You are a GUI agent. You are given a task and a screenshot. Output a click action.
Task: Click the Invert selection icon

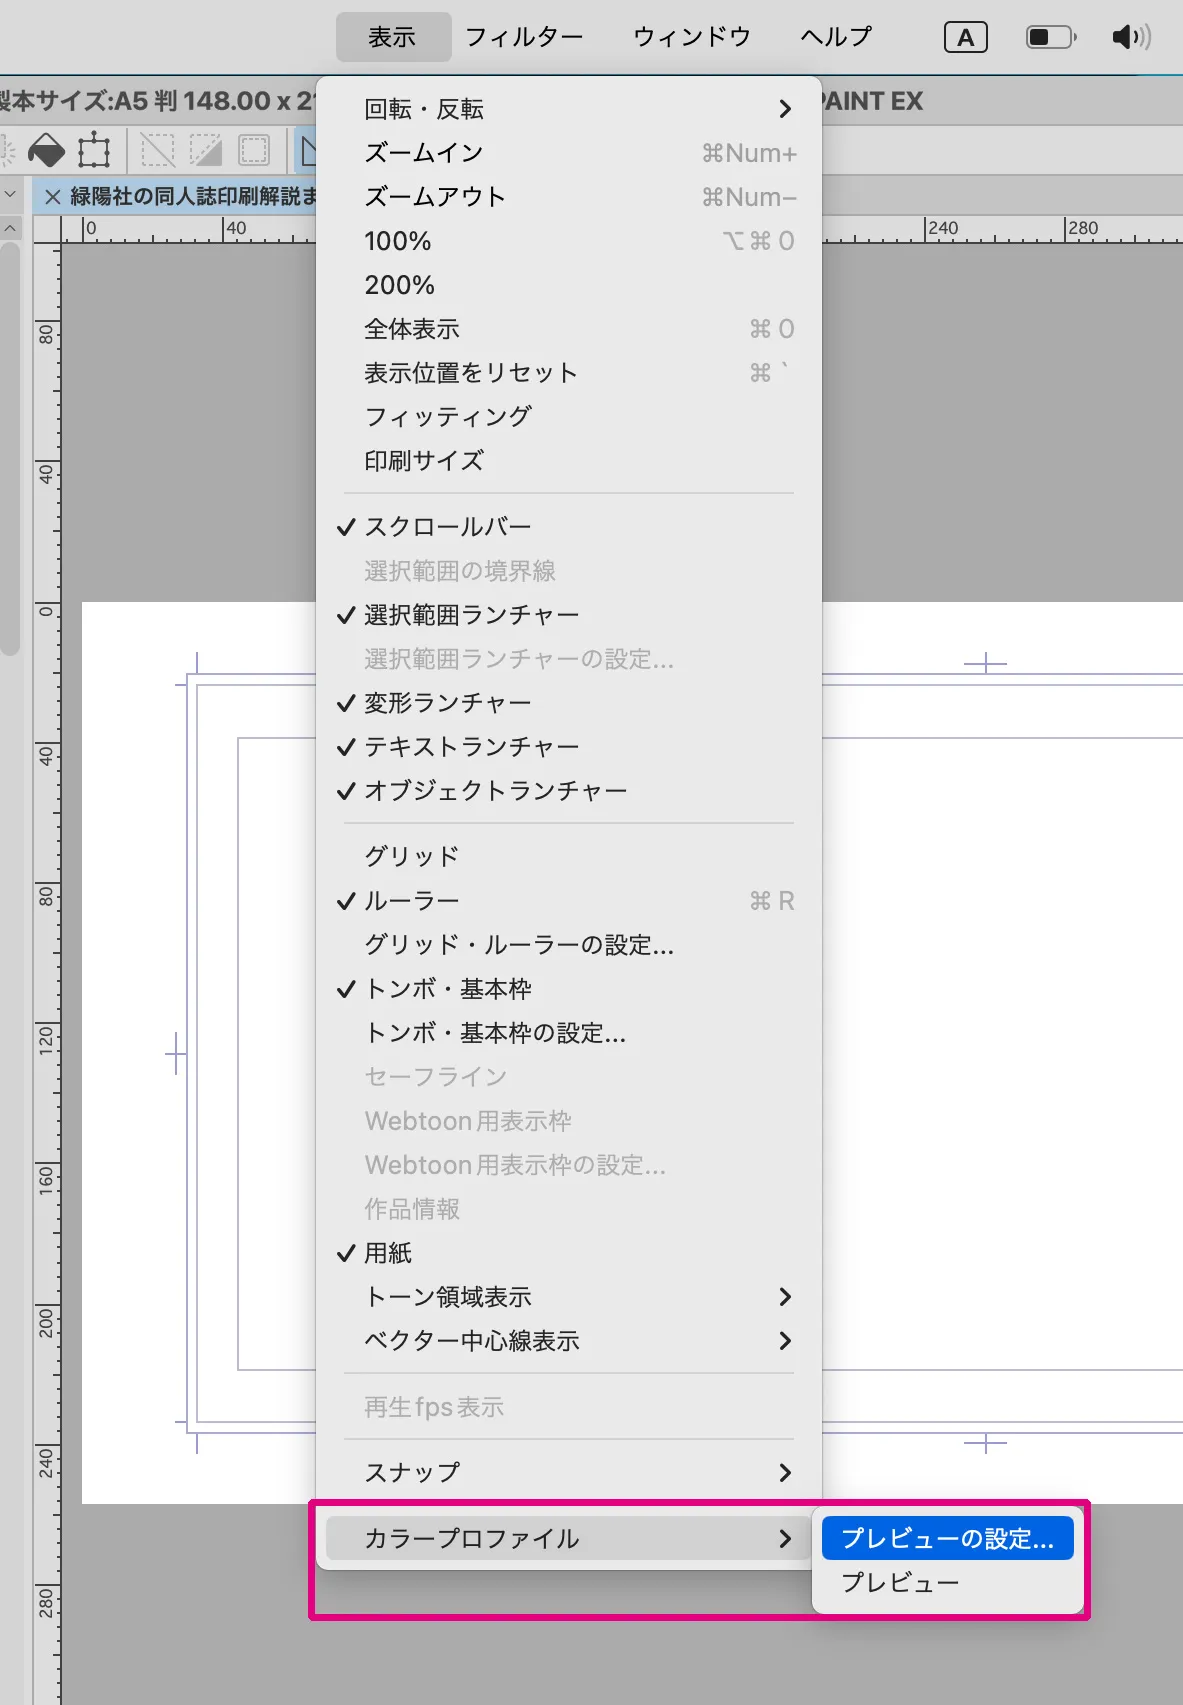pos(205,151)
